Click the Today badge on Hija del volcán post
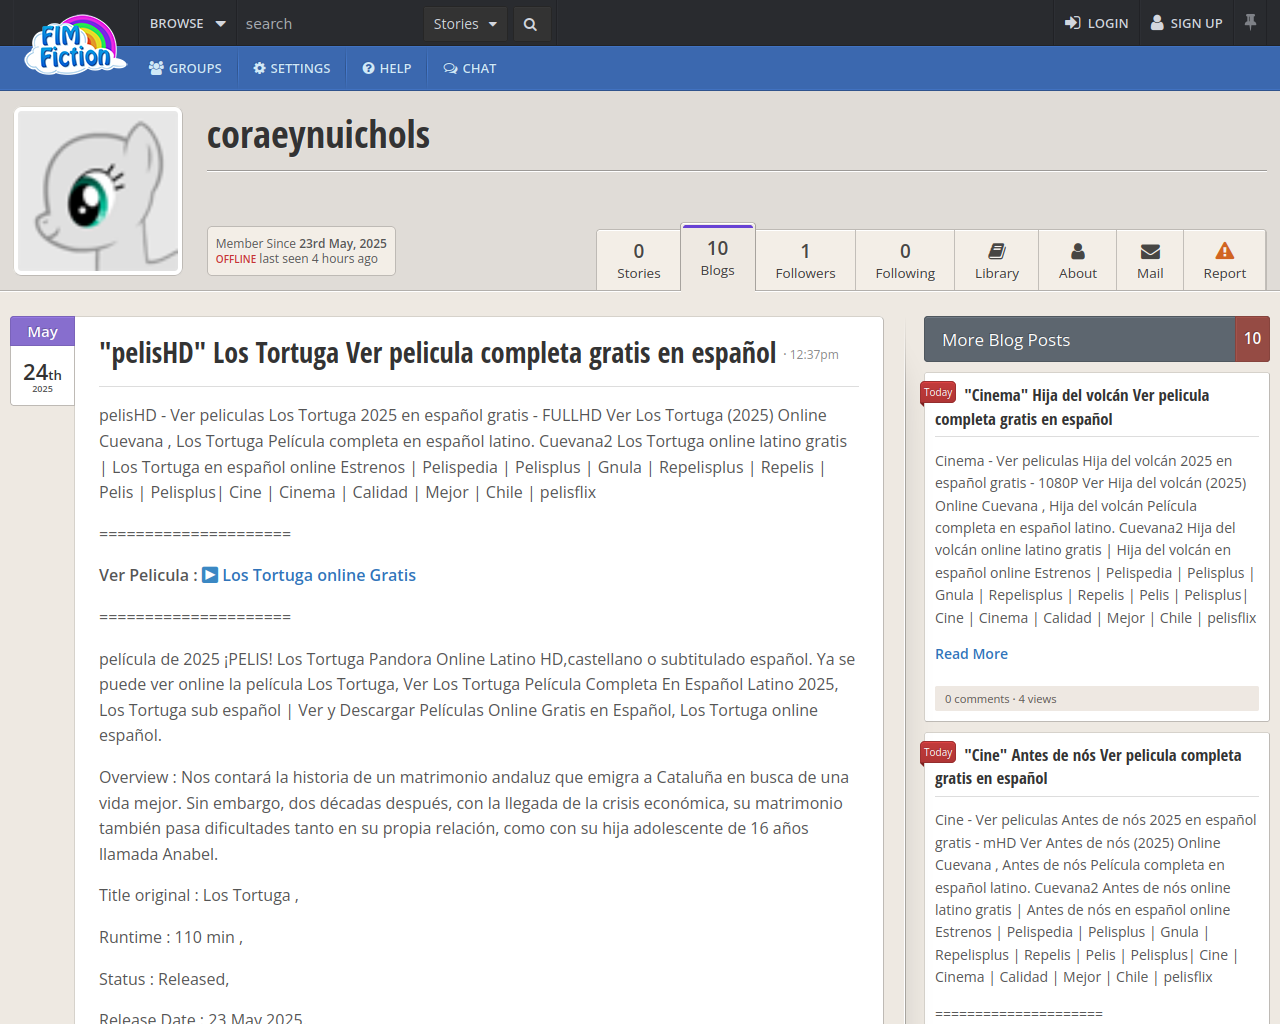This screenshot has width=1280, height=1024. (938, 393)
